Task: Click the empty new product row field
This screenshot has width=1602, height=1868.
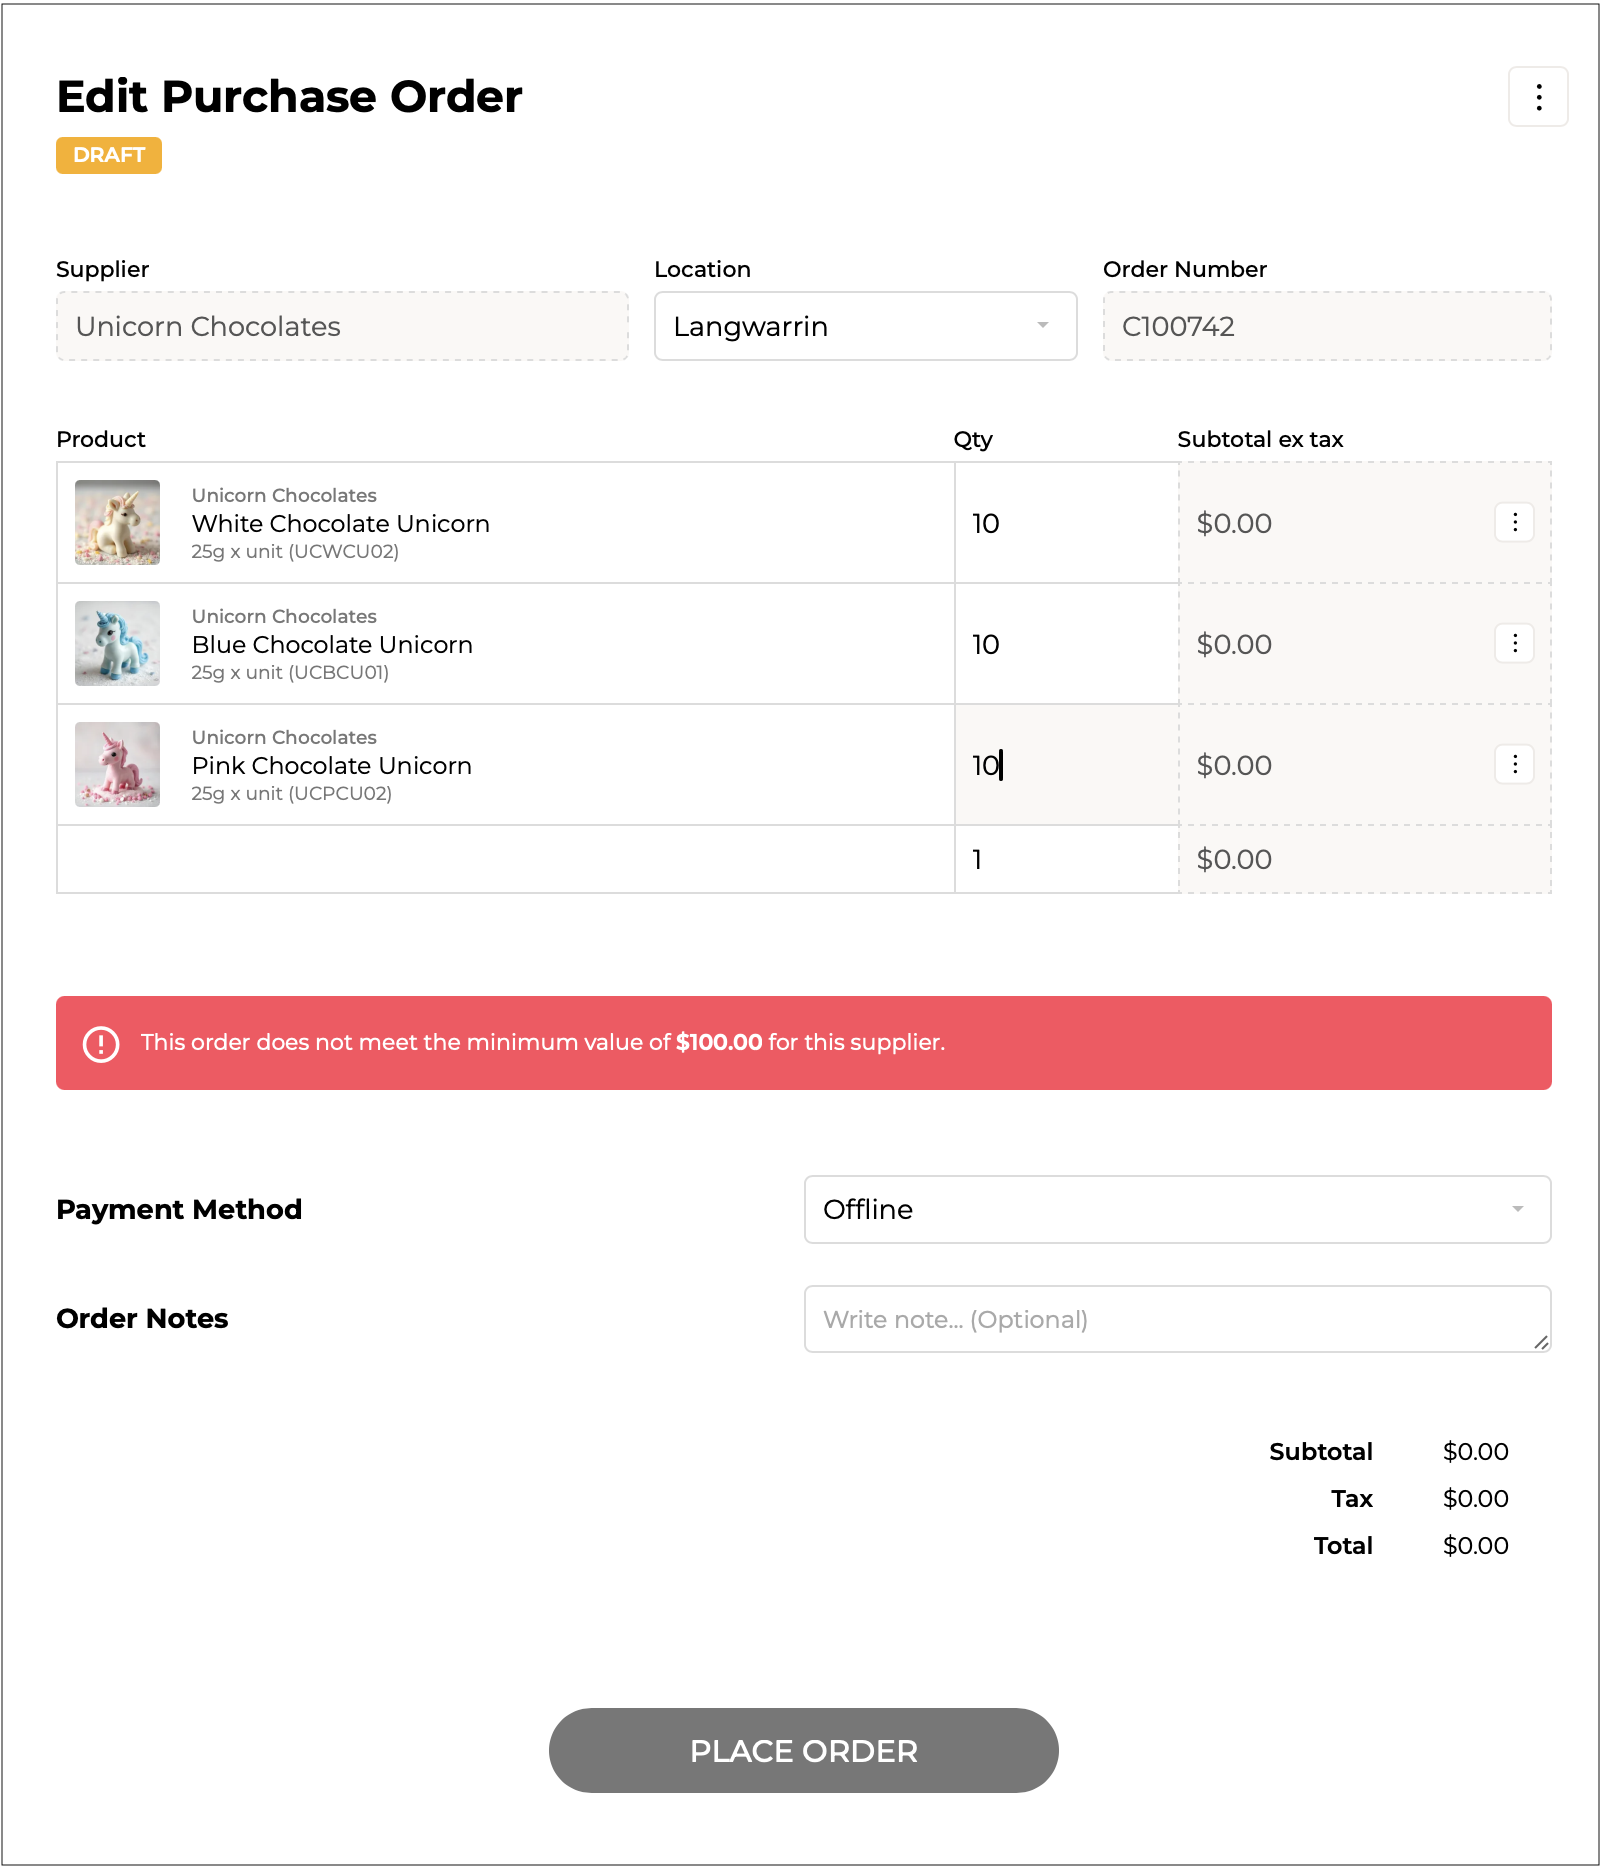Action: click(x=505, y=859)
